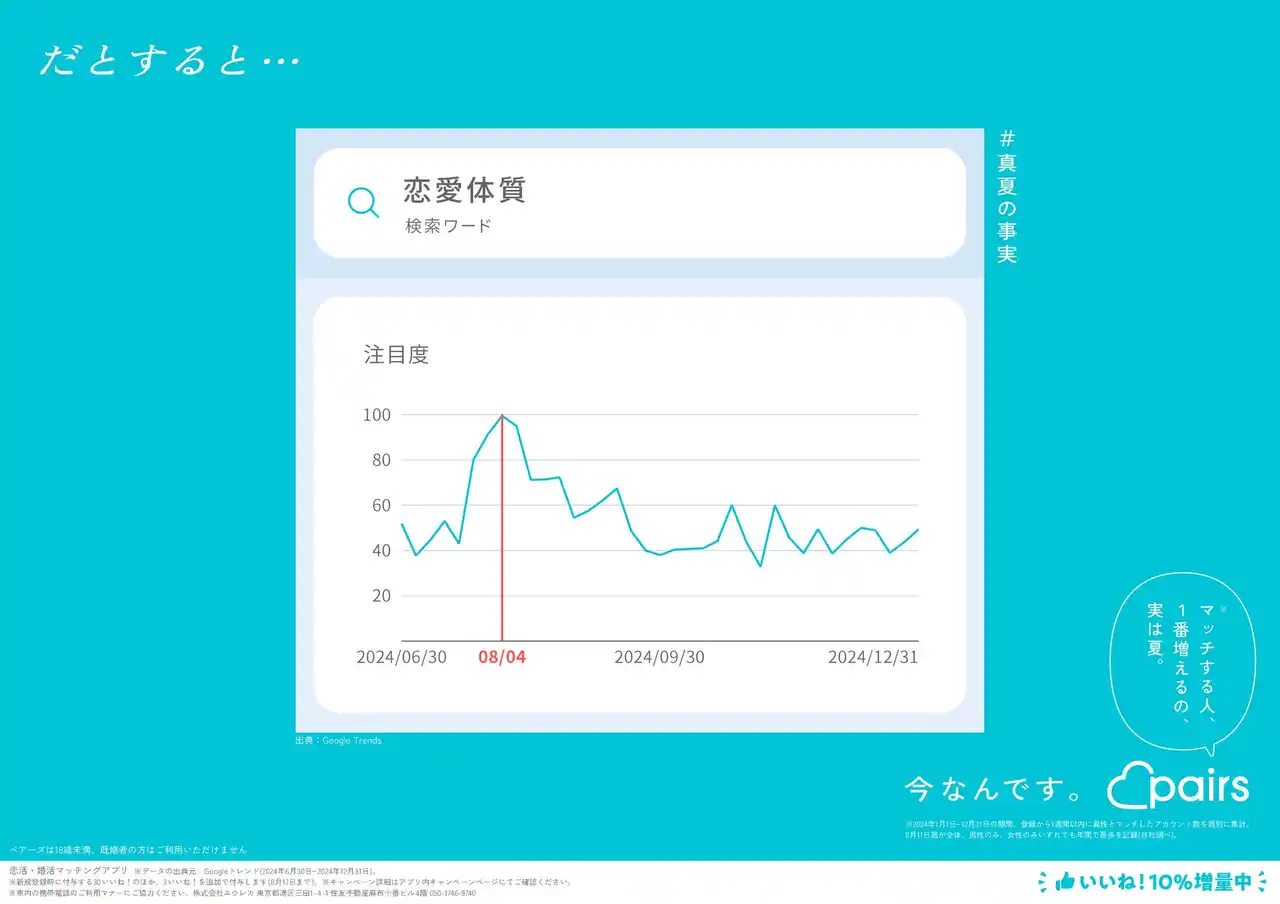The image size is (1280, 904).
Task: Click the 検索ワード label under the search term
Action: click(x=448, y=226)
